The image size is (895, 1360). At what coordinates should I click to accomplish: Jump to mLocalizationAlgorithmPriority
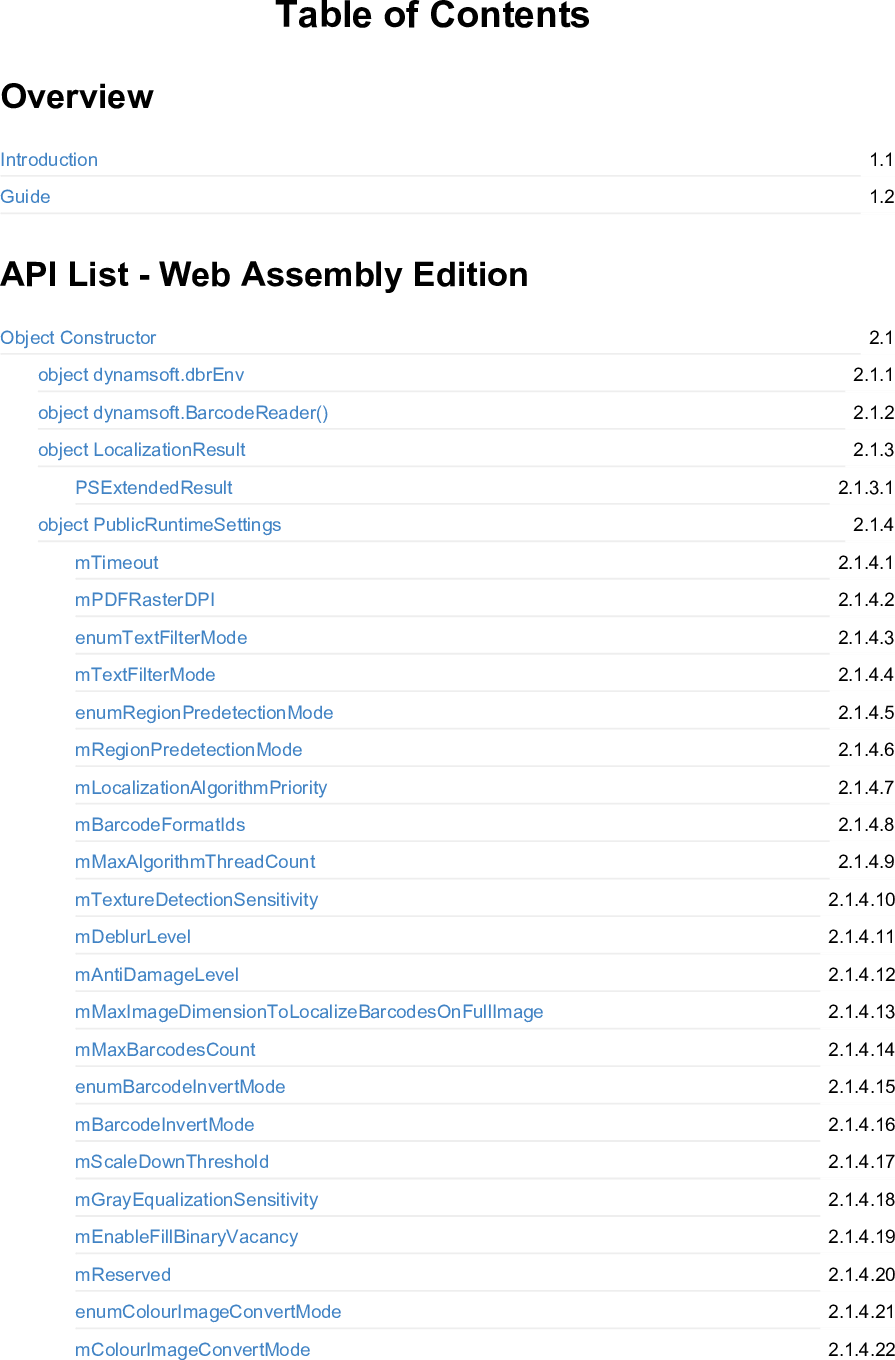201,788
